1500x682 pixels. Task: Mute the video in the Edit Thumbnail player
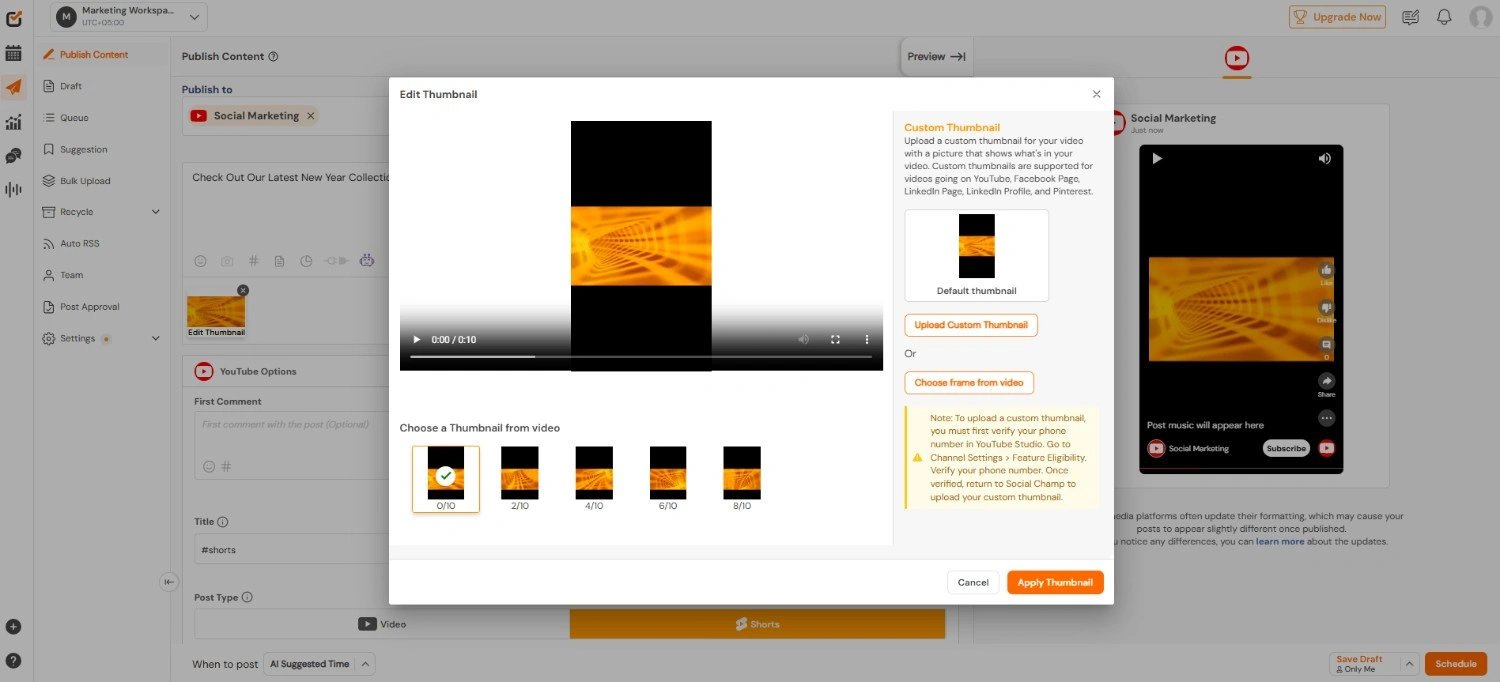click(x=803, y=340)
